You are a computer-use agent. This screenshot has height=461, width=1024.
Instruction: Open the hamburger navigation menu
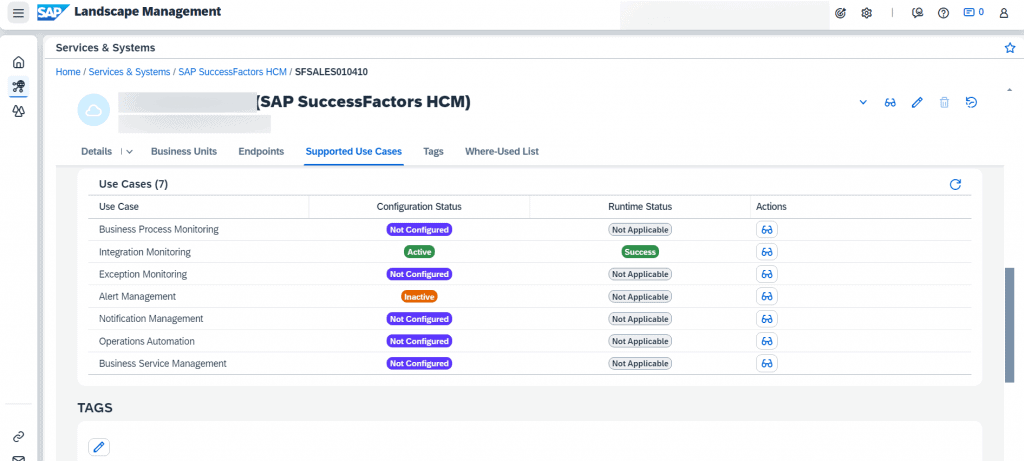[x=18, y=12]
